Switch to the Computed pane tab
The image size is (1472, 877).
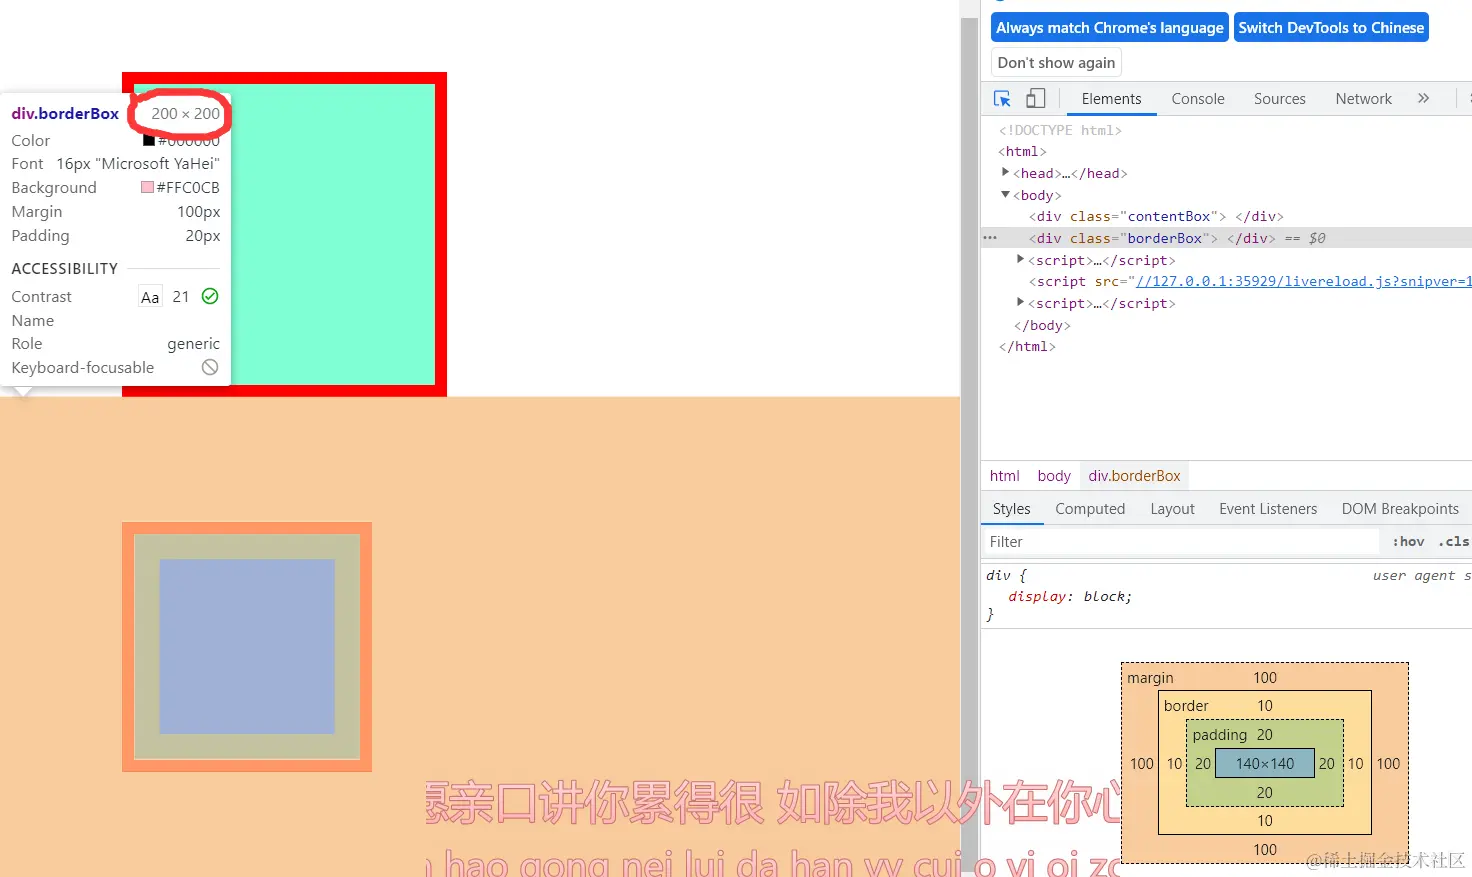(1090, 509)
